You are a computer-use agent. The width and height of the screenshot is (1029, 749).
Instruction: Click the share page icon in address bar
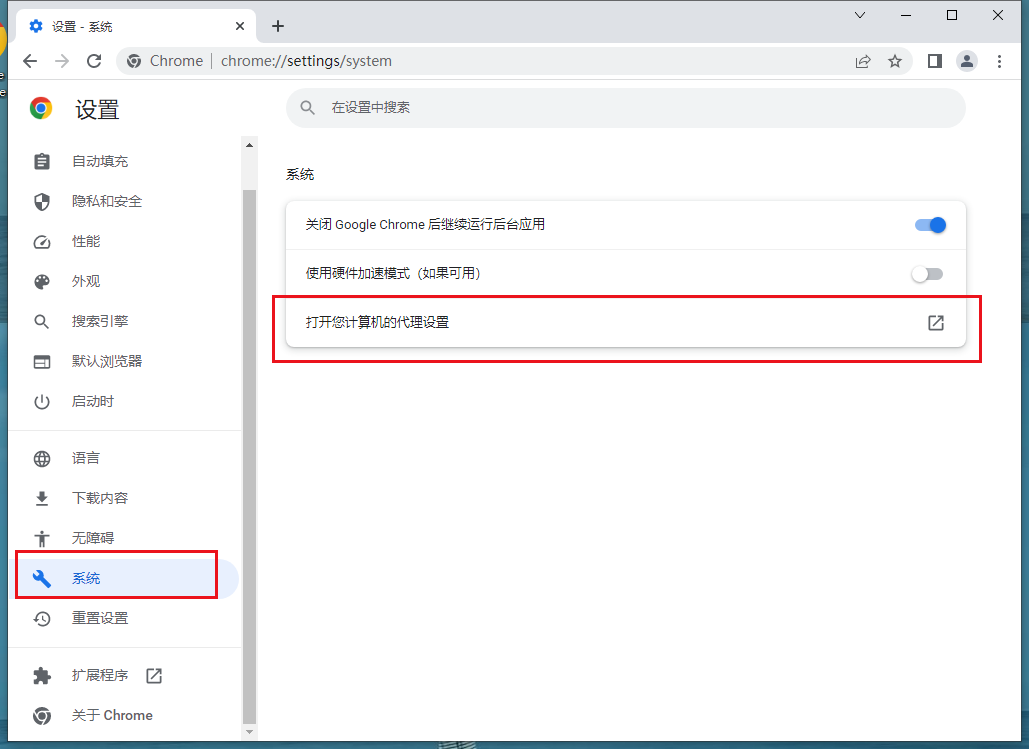(x=863, y=61)
